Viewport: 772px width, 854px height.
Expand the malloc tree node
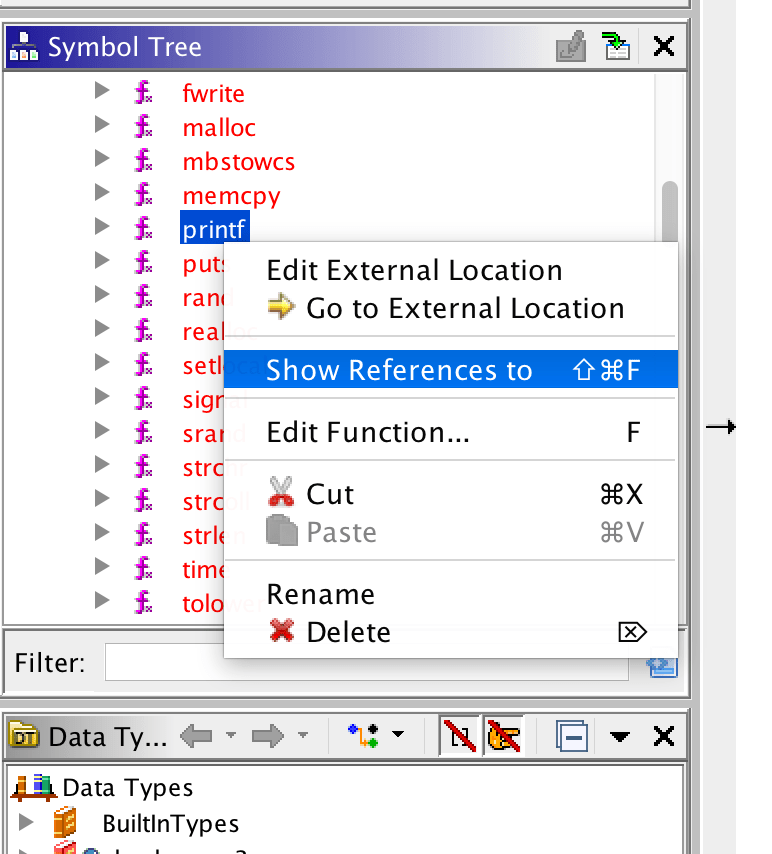coord(101,126)
